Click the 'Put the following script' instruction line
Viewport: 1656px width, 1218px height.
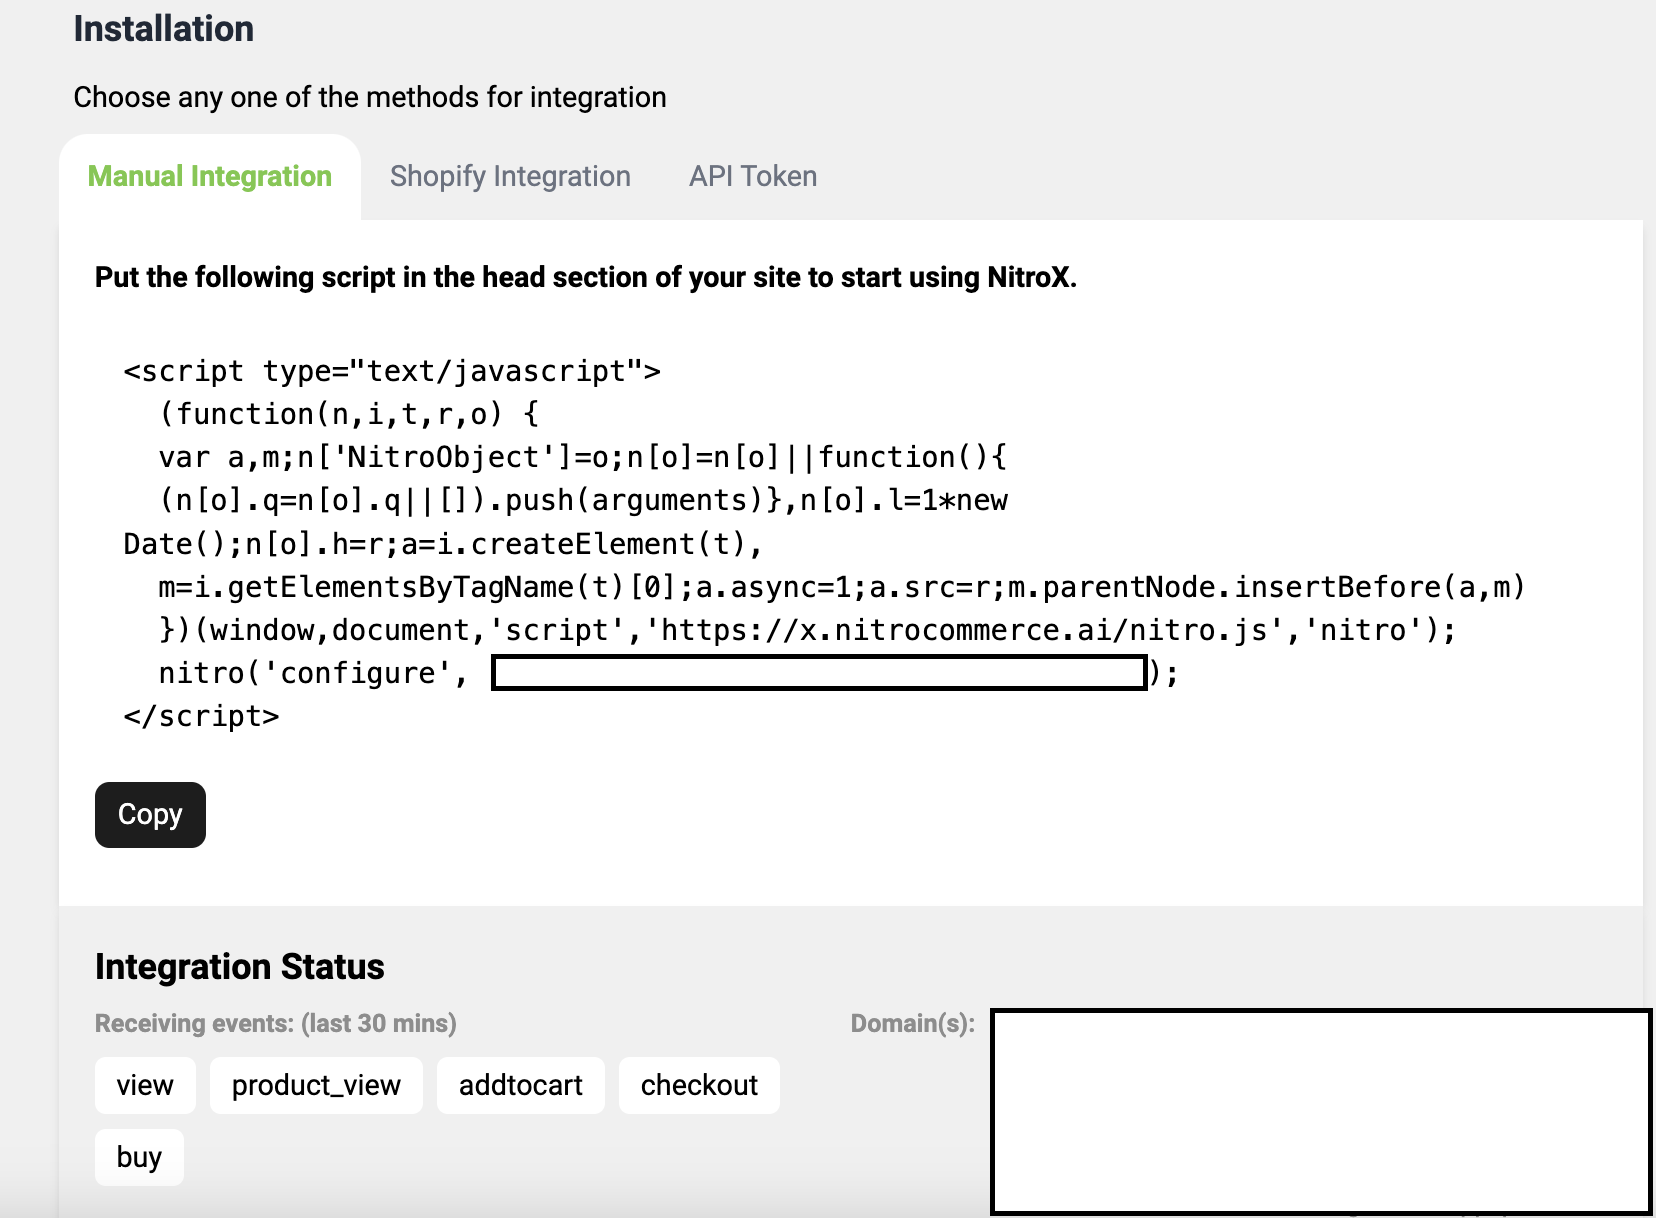click(586, 277)
